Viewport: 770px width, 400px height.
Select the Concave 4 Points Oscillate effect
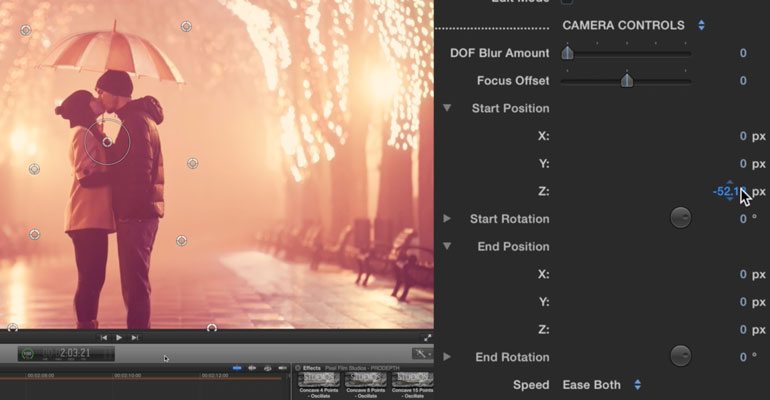point(319,385)
